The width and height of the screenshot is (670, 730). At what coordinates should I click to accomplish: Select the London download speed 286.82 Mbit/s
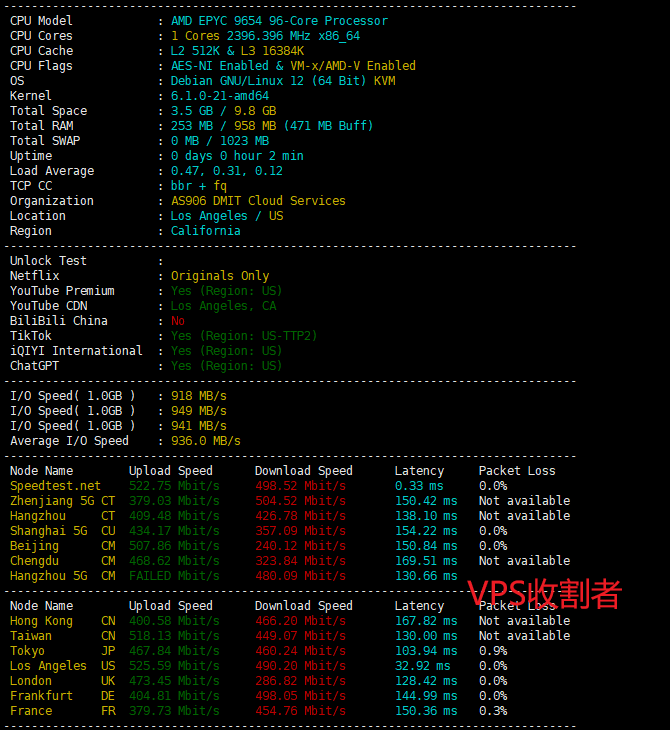(300, 681)
